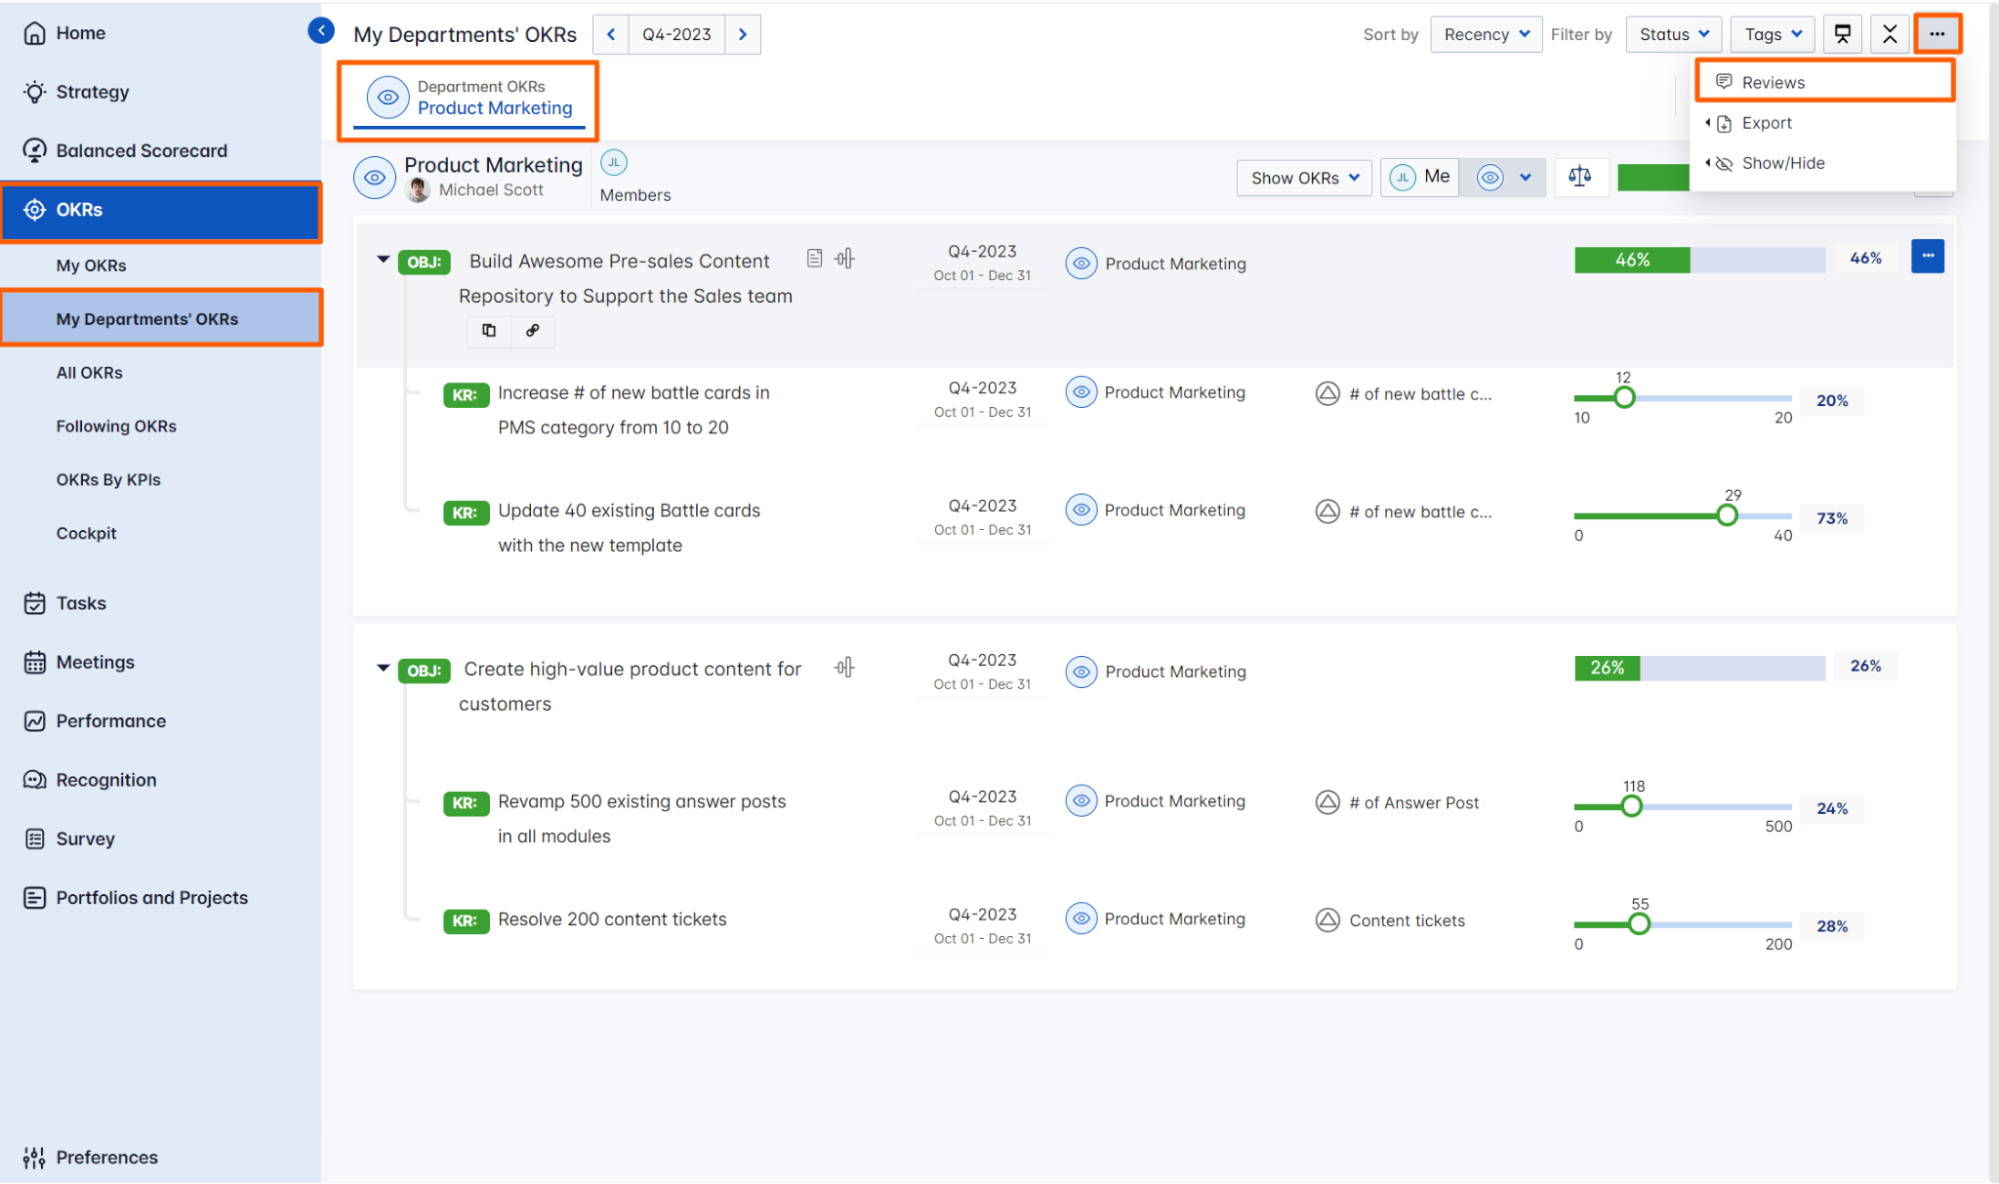Click the presentation mode icon in toolbar
Image resolution: width=1999 pixels, height=1184 pixels.
[x=1842, y=34]
